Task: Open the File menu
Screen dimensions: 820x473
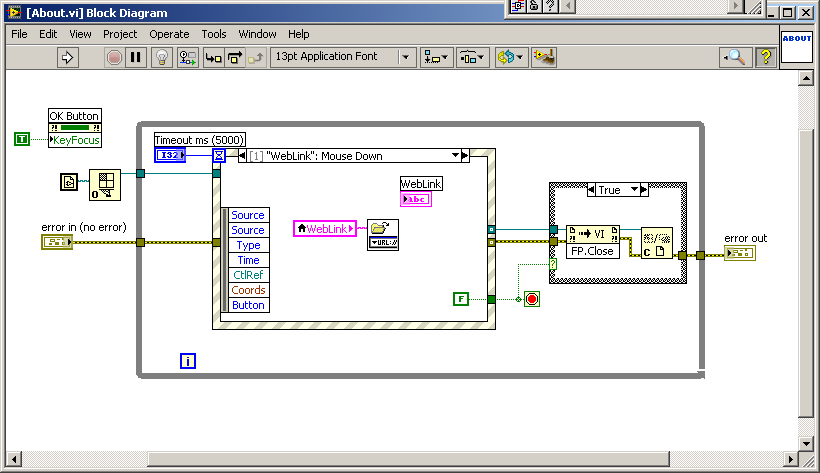Action: pyautogui.click(x=19, y=34)
